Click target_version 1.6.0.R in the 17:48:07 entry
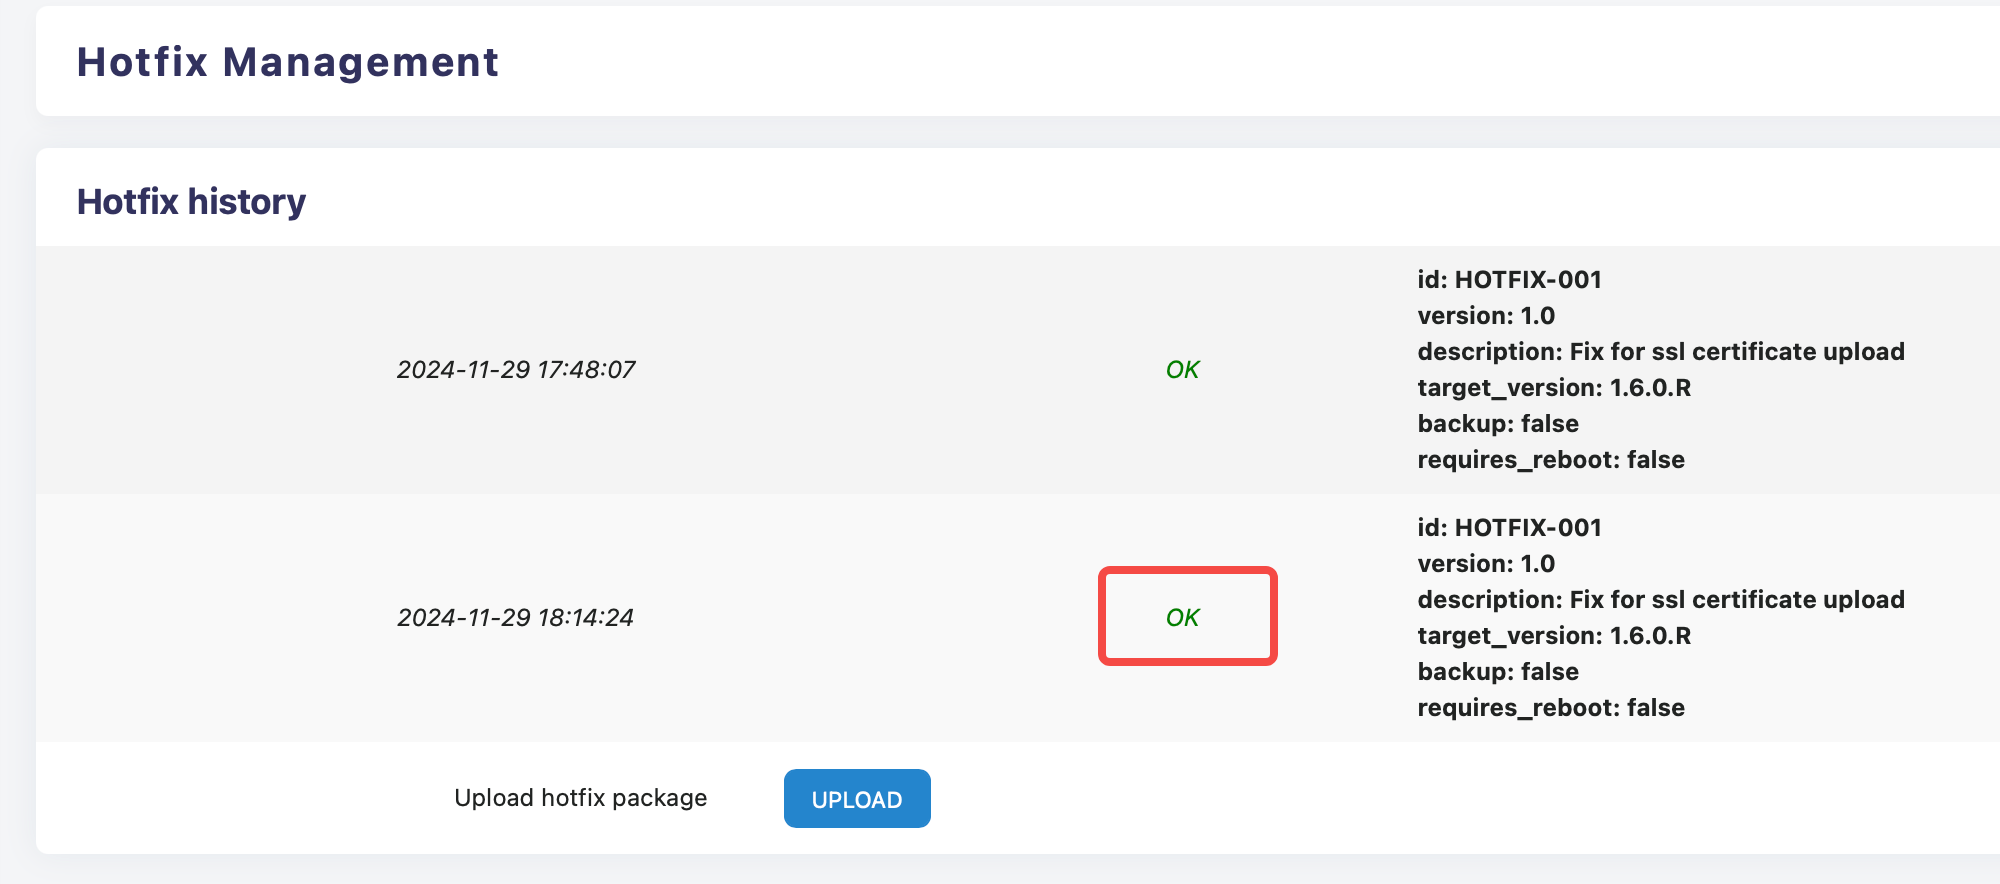Image resolution: width=2000 pixels, height=884 pixels. (x=1554, y=388)
